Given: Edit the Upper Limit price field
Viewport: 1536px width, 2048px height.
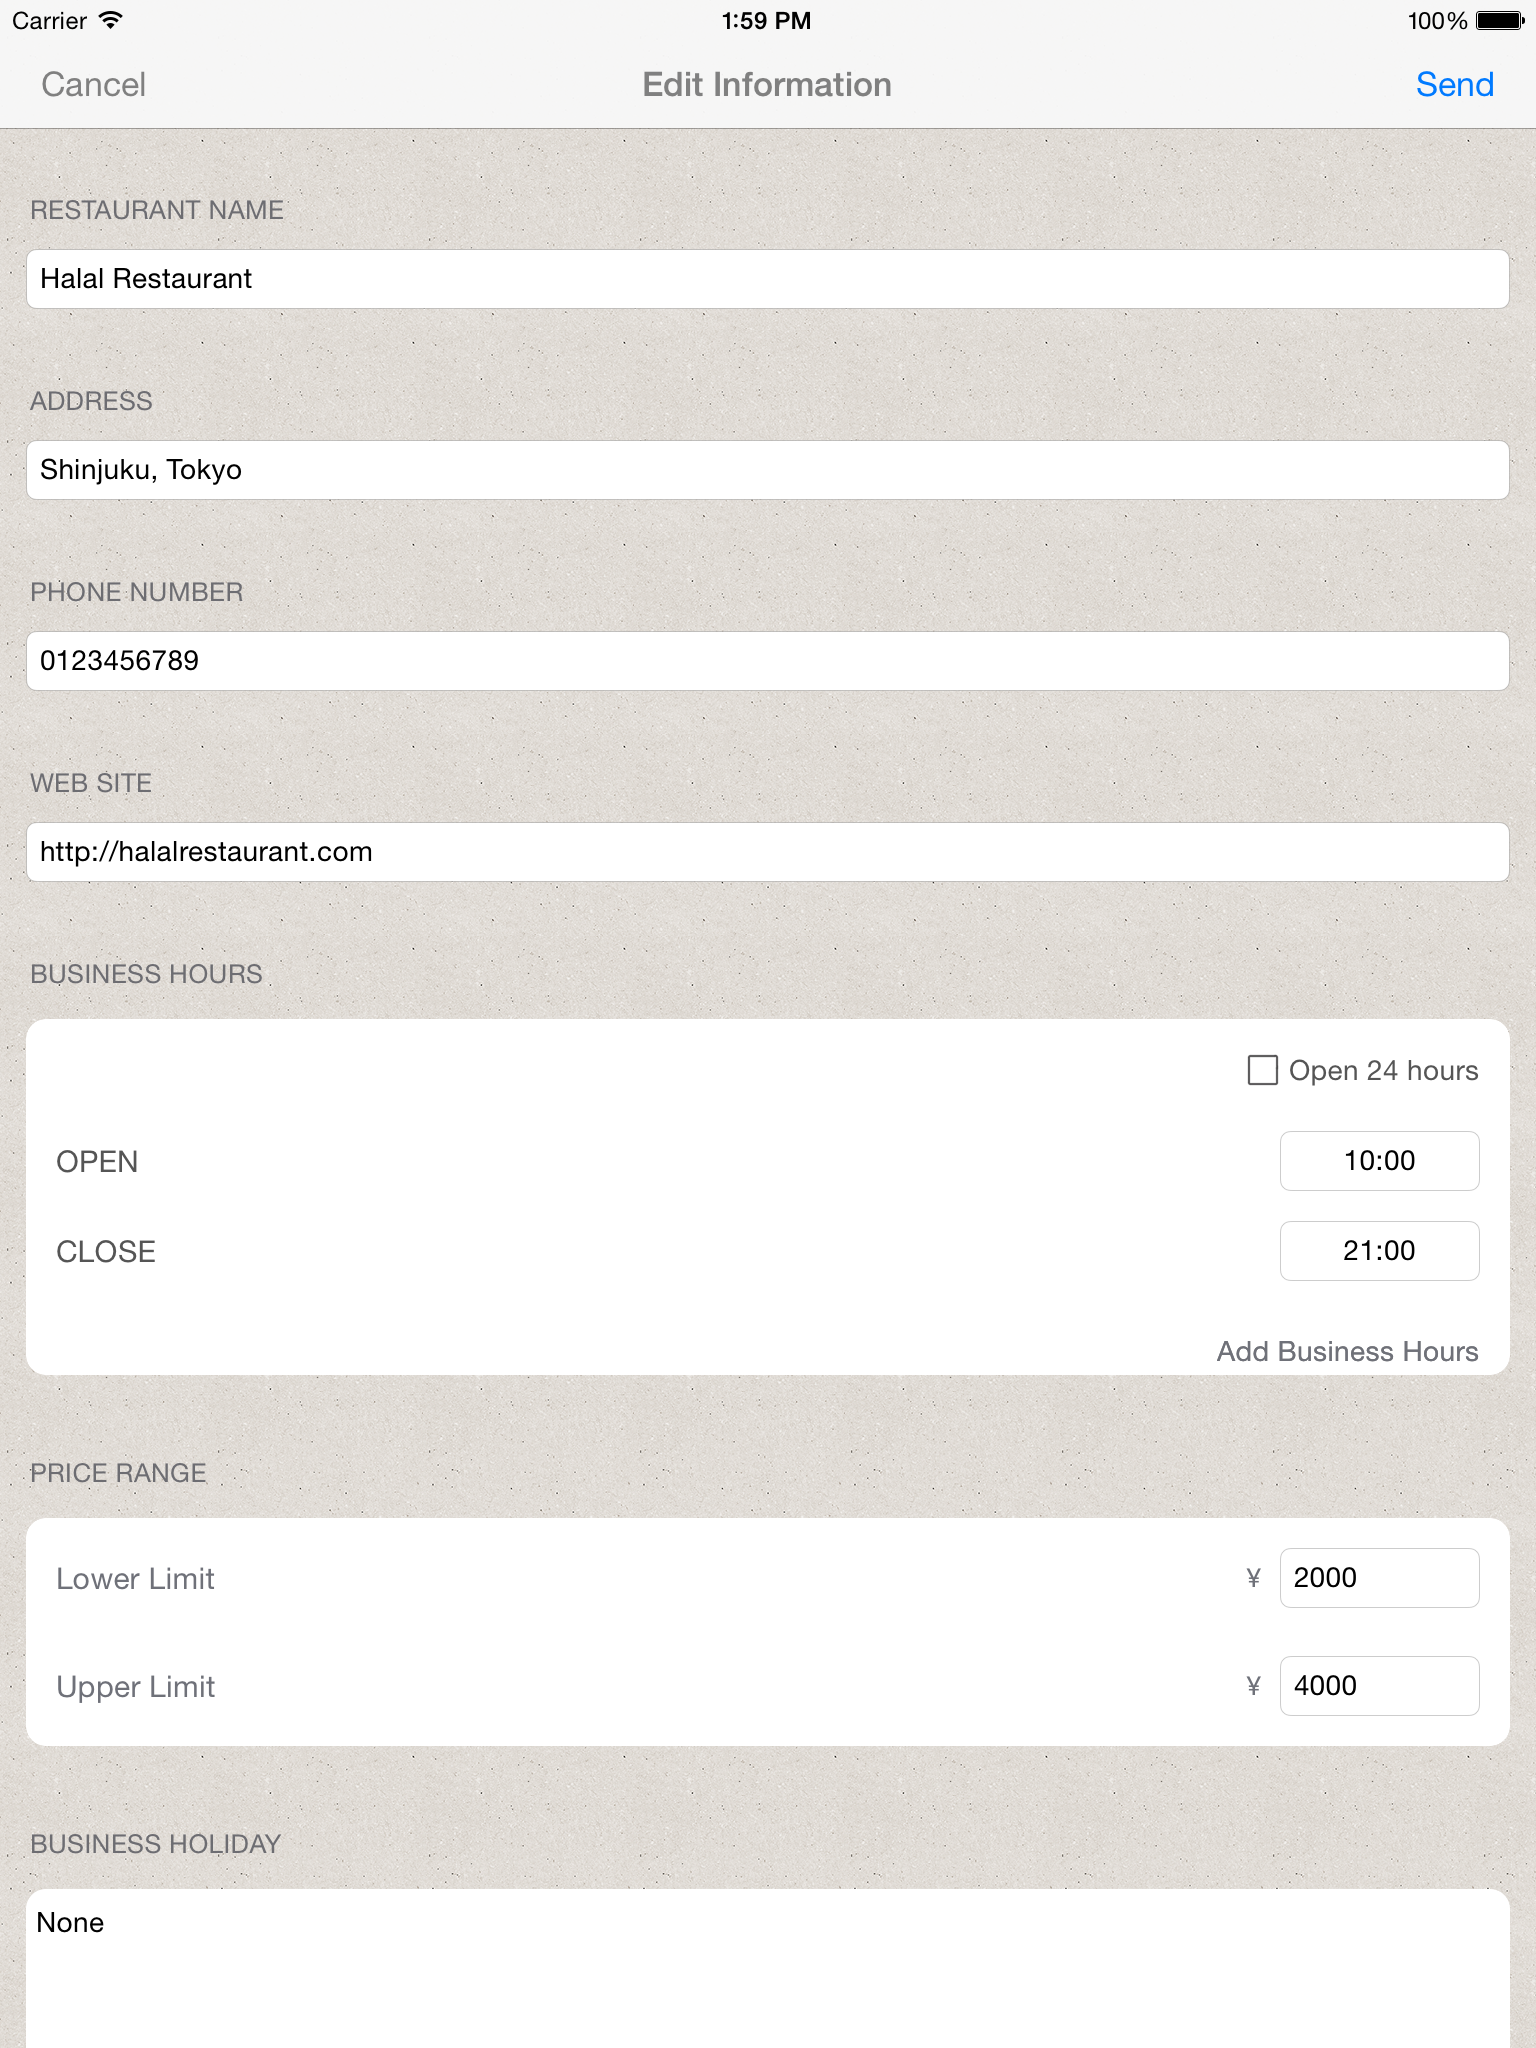Looking at the screenshot, I should click(x=1380, y=1686).
